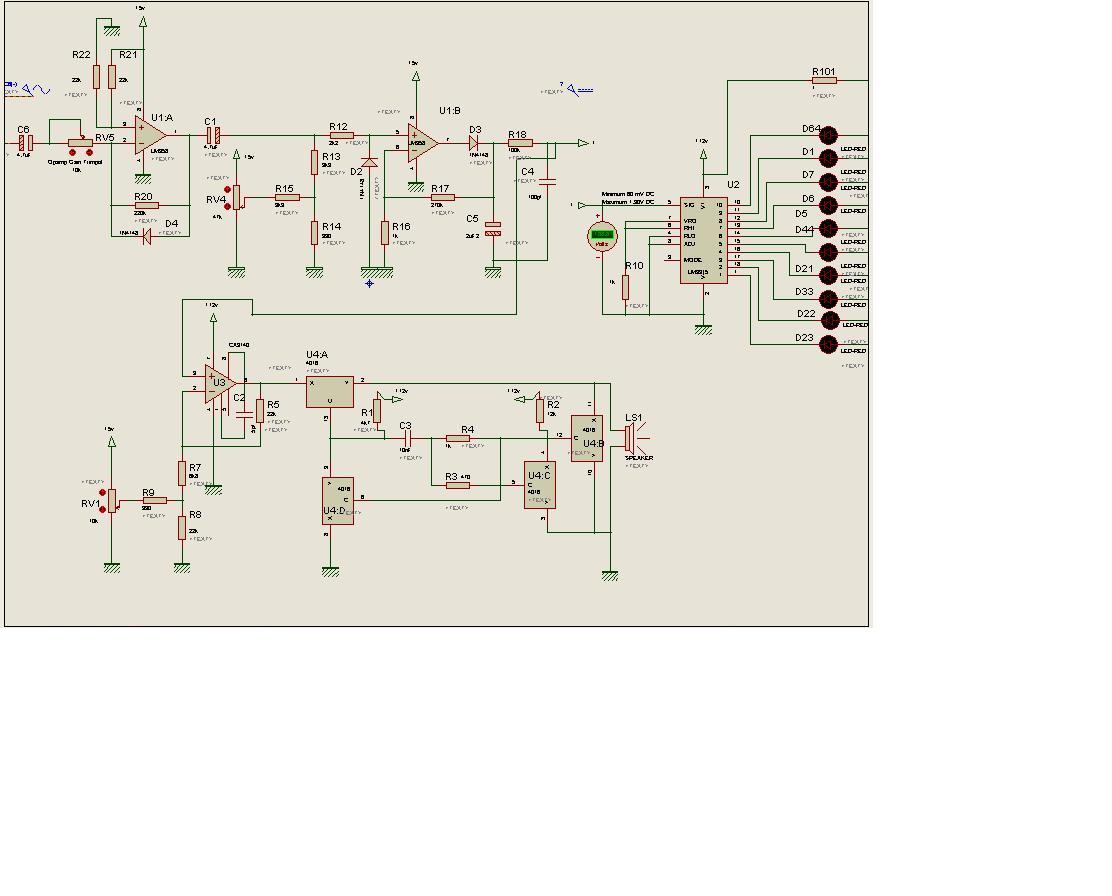Select resistor R12
The image size is (1112, 896).
coord(341,135)
